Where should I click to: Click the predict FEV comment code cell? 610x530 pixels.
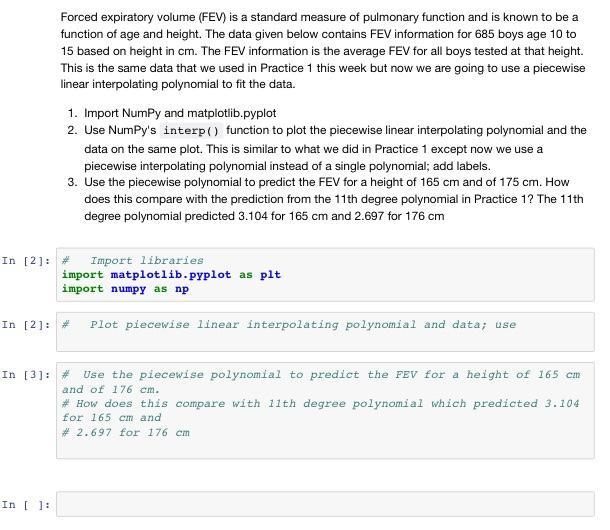[x=325, y=411]
